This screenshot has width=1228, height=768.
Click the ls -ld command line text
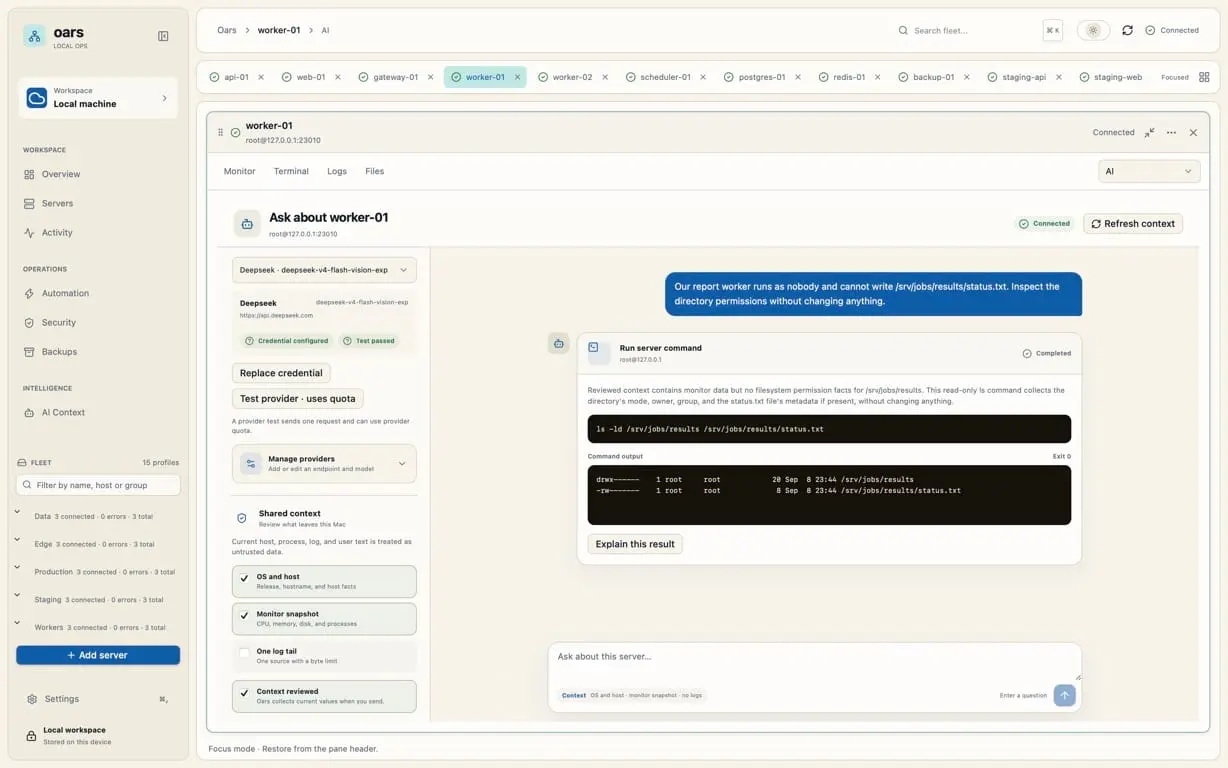pos(710,429)
